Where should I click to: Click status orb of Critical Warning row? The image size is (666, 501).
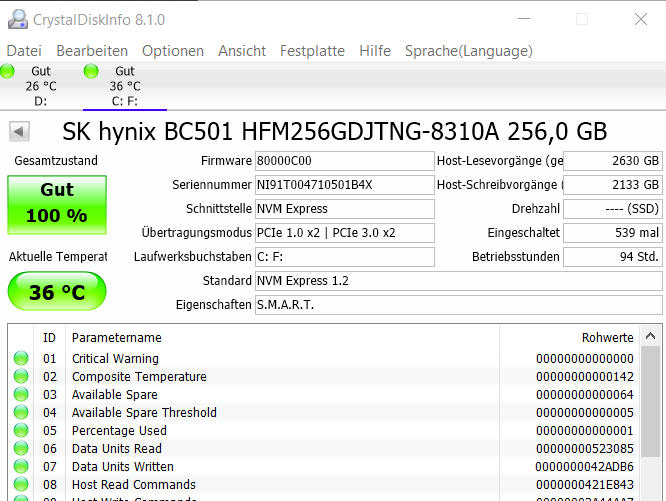tap(21, 358)
